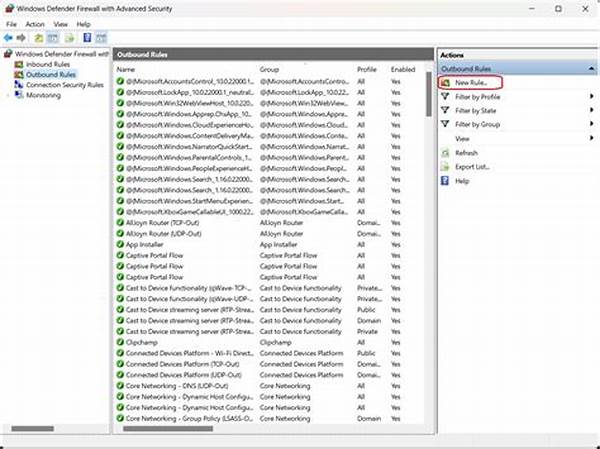
Task: Click the Up one level folder icon
Action: pyautogui.click(x=39, y=38)
